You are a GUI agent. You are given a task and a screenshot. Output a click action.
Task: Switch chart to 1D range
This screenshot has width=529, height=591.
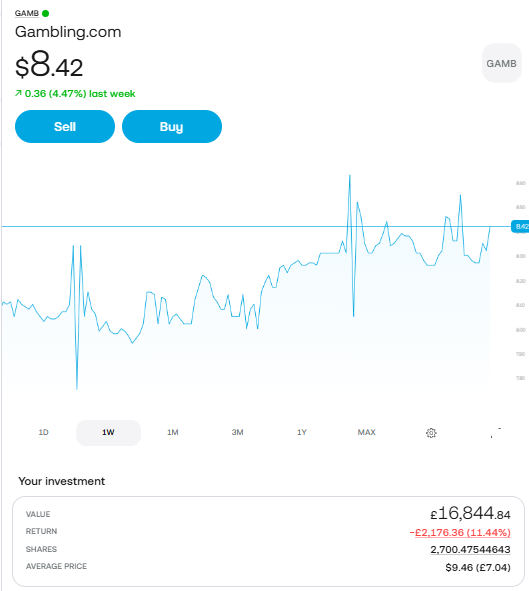pyautogui.click(x=44, y=432)
